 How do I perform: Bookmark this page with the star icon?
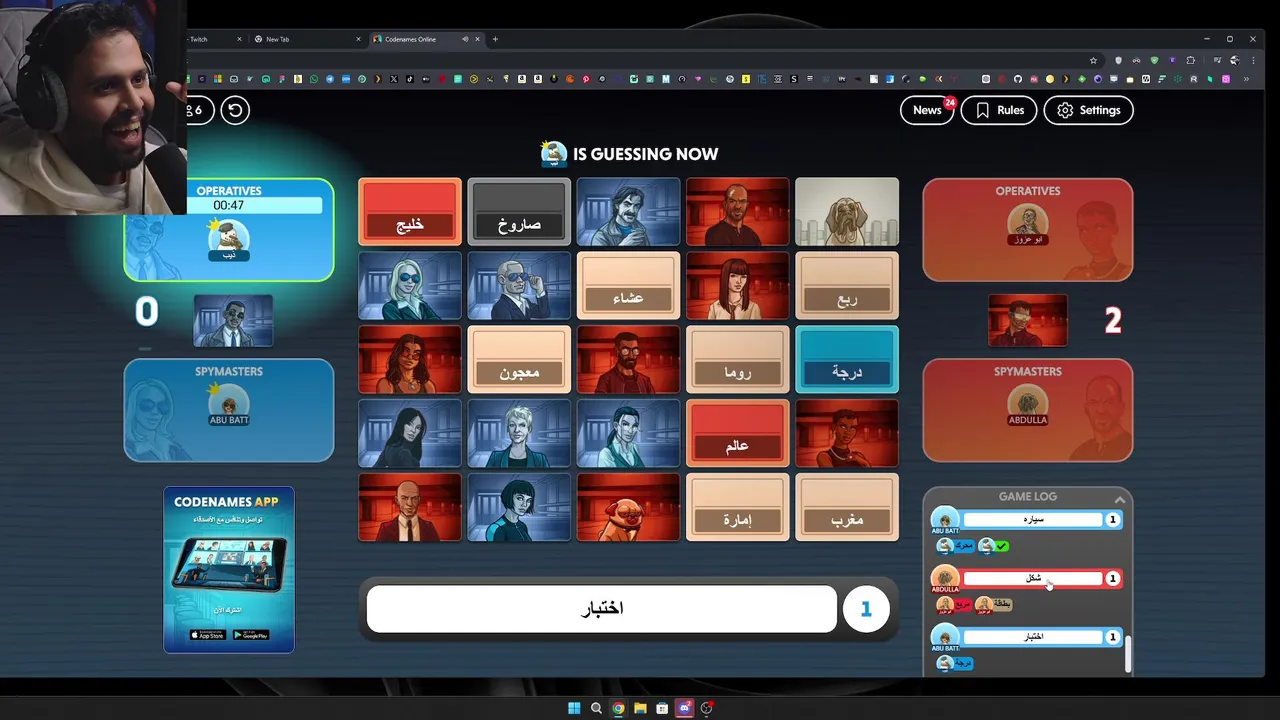point(1093,60)
